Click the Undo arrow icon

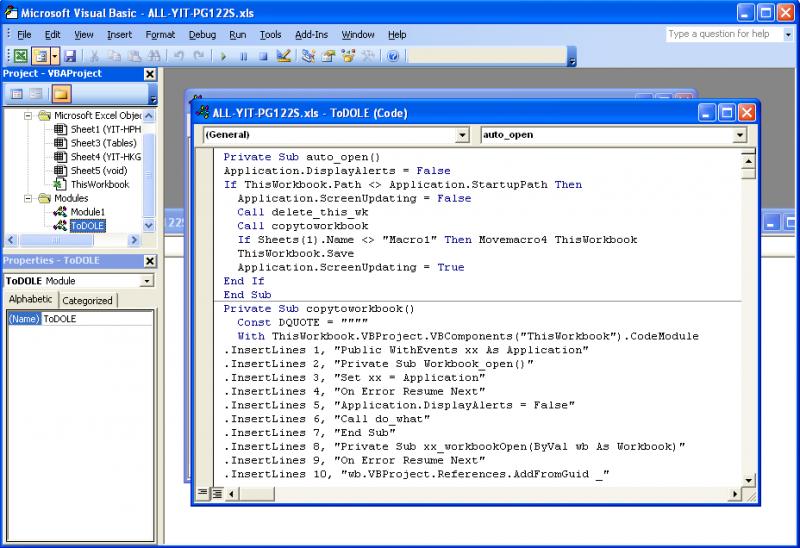point(178,56)
